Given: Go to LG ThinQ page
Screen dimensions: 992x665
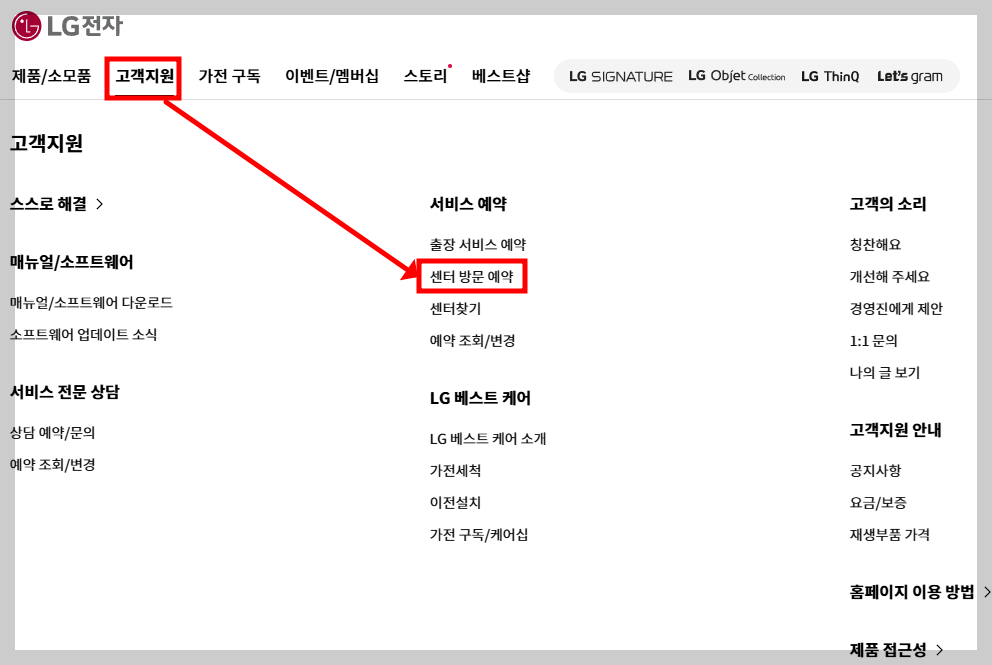Looking at the screenshot, I should point(830,77).
